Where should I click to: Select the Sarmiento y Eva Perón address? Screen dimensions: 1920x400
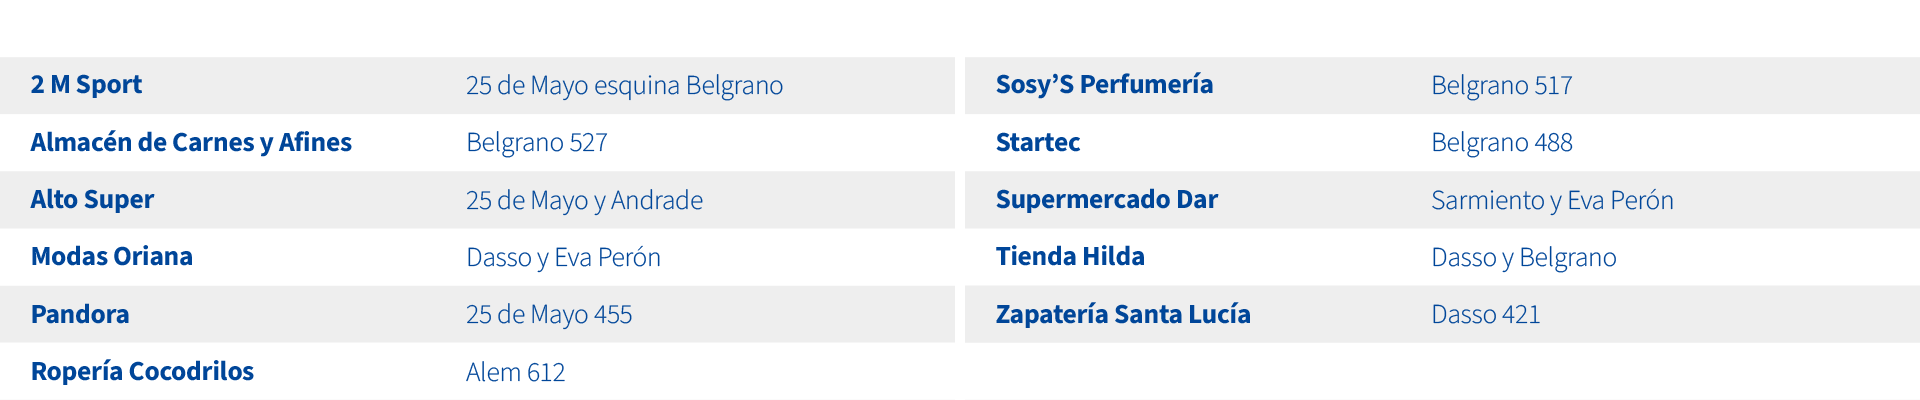click(x=1552, y=201)
